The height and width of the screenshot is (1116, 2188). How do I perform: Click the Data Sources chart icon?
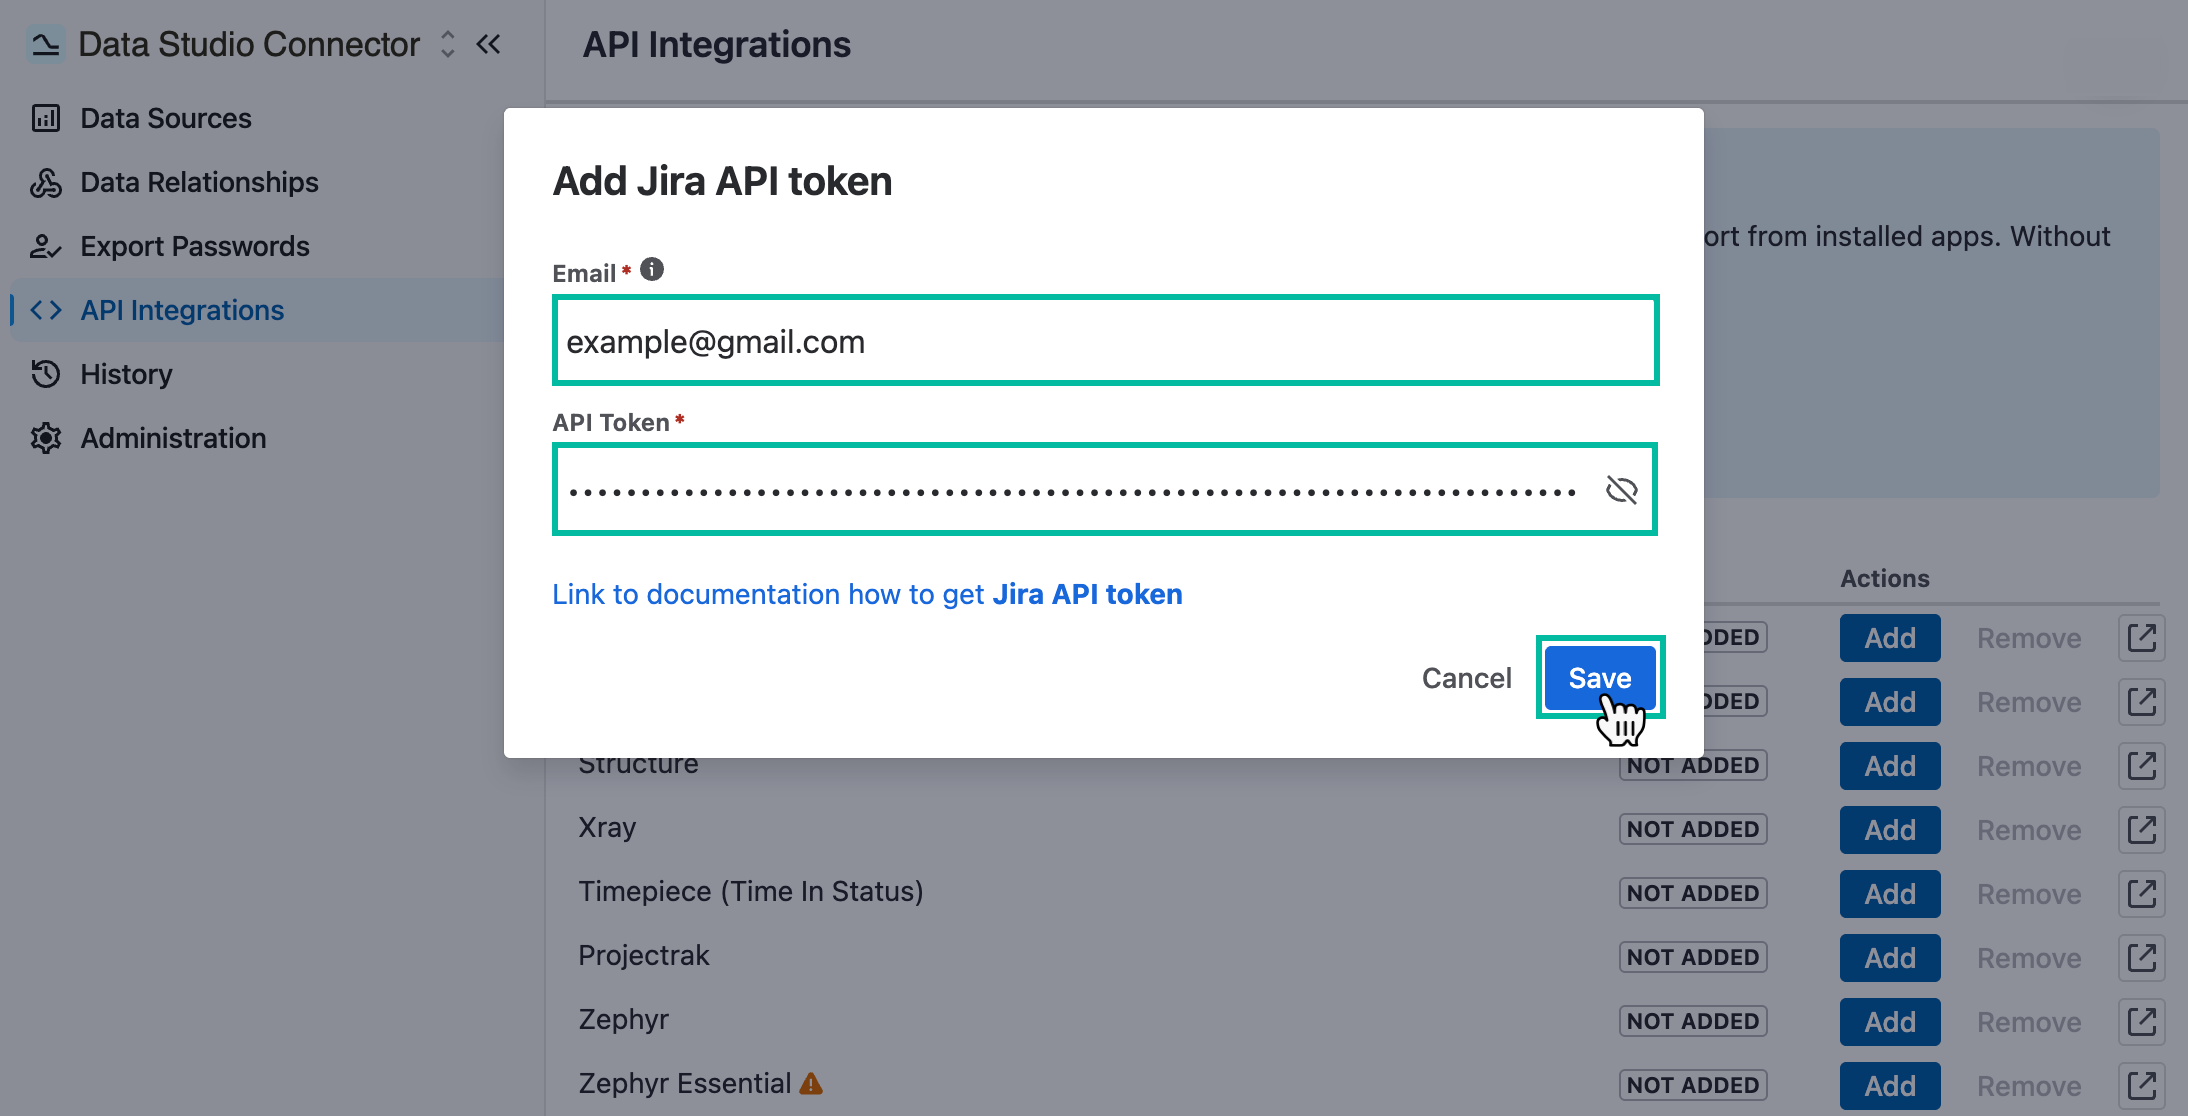[46, 118]
